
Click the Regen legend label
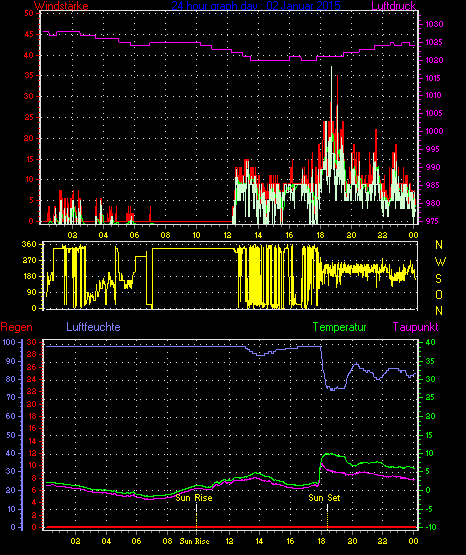(16, 327)
